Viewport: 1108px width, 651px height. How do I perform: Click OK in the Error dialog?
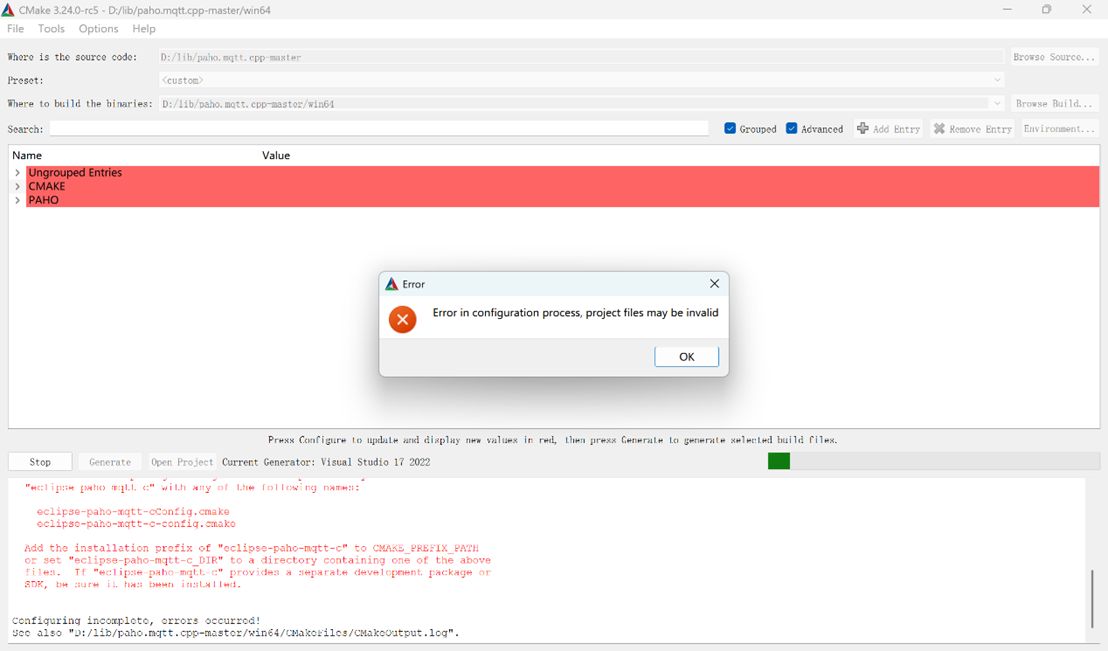[686, 357]
